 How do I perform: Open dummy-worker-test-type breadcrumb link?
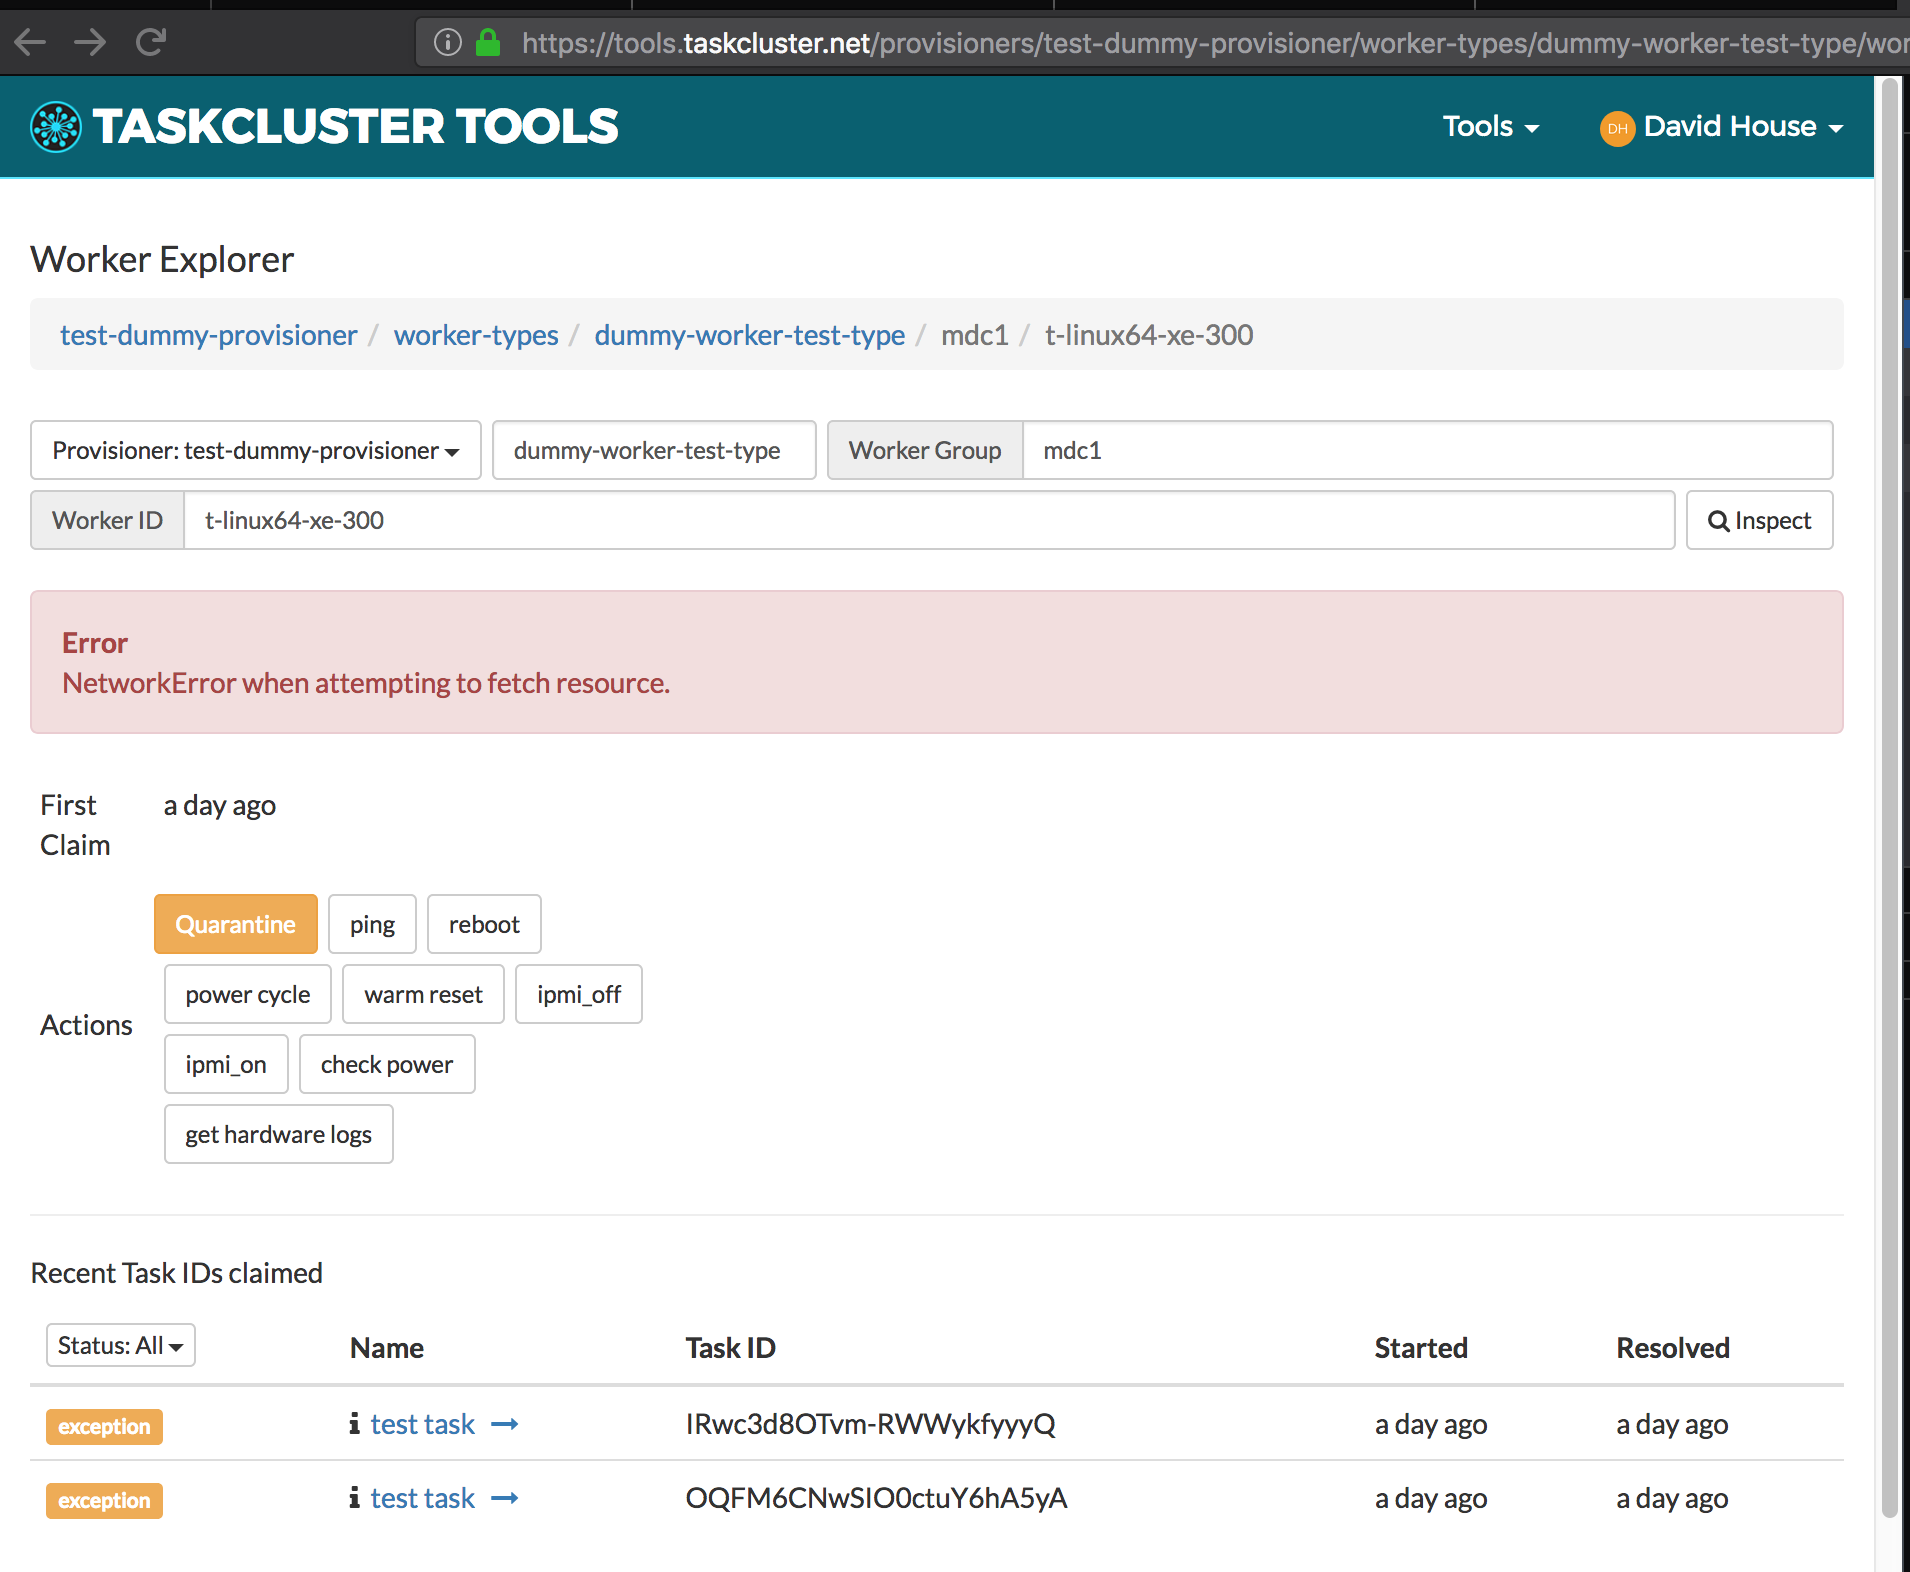pyautogui.click(x=749, y=335)
